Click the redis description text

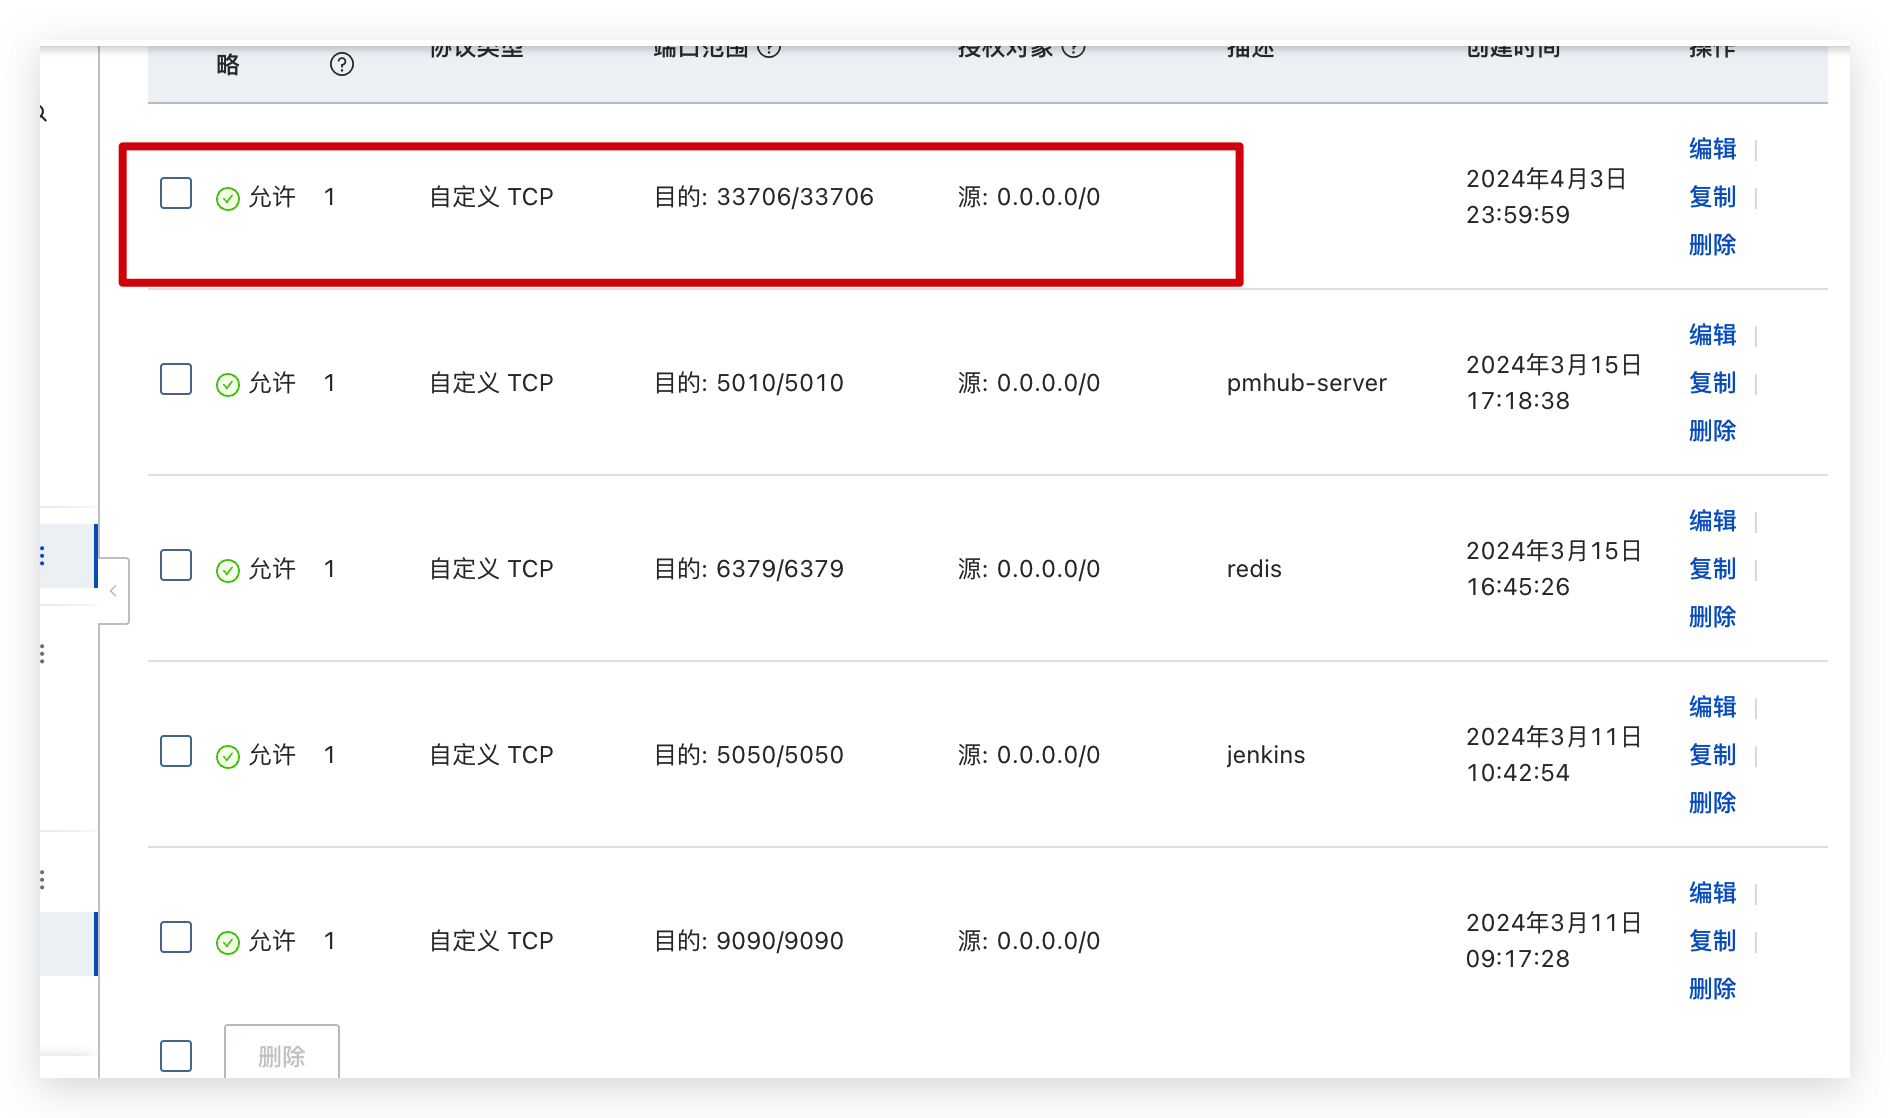point(1254,569)
